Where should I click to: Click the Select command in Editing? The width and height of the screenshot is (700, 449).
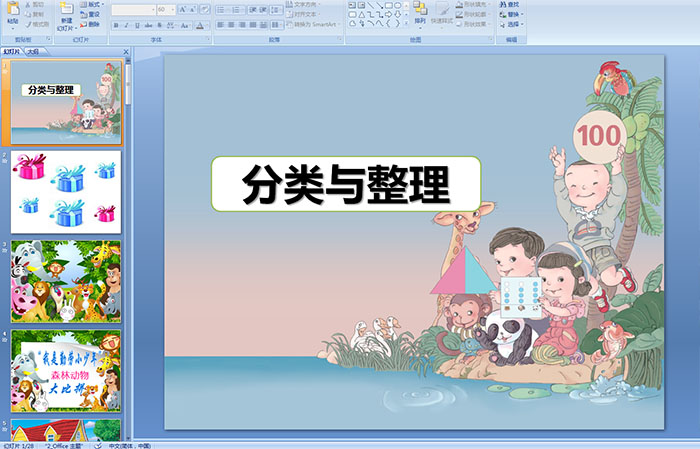pyautogui.click(x=511, y=24)
